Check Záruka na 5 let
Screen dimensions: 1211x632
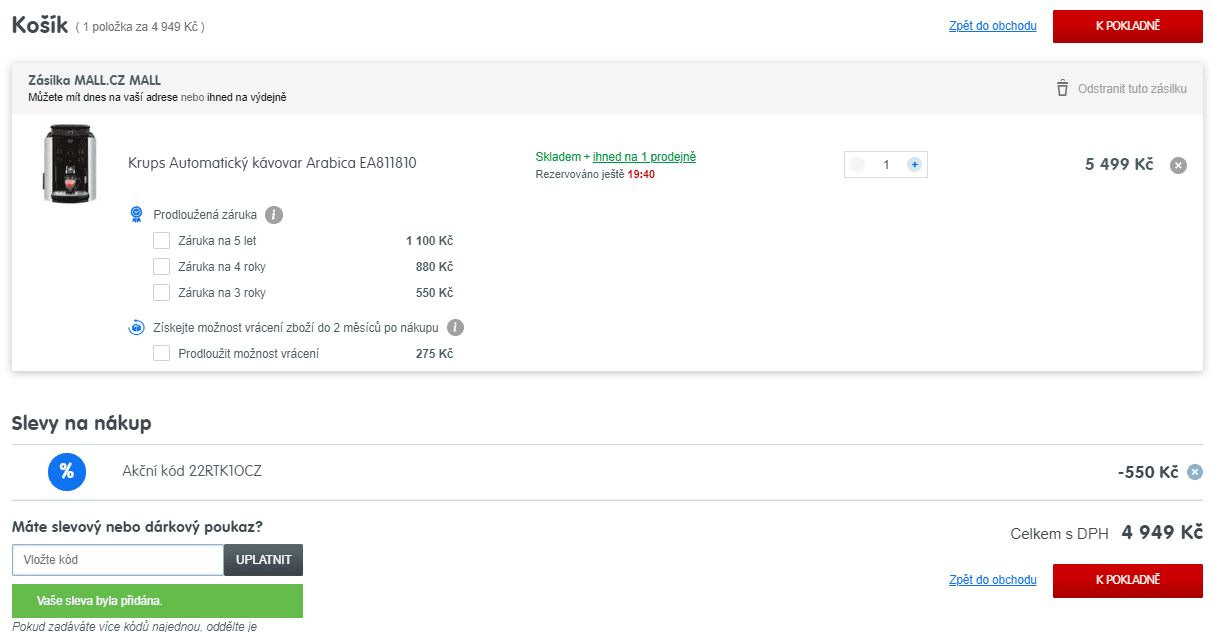tap(161, 240)
